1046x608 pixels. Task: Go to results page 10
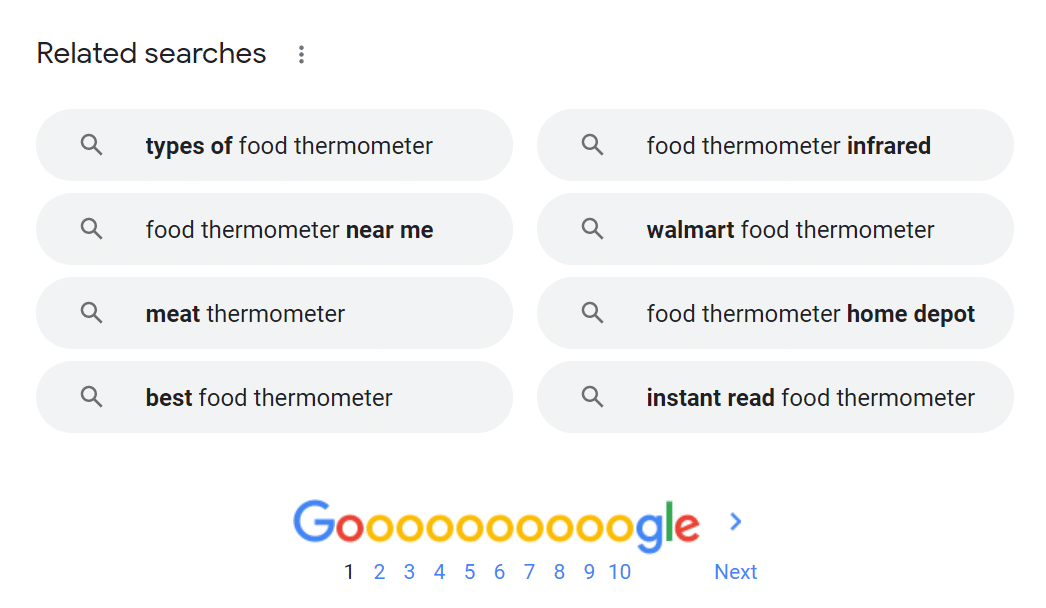tap(619, 572)
